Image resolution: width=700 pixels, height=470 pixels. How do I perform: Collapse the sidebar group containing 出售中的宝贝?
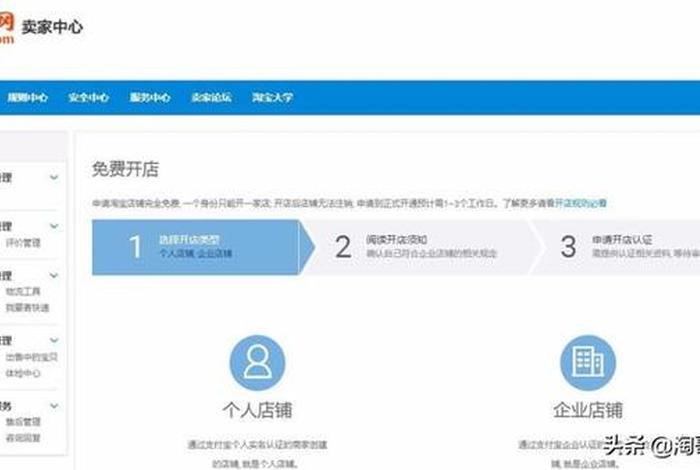[54, 340]
